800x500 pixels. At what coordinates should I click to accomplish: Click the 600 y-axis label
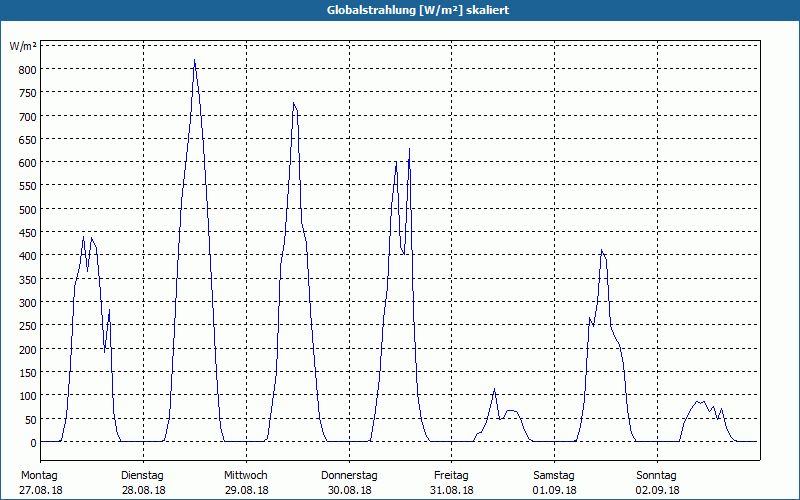click(28, 163)
